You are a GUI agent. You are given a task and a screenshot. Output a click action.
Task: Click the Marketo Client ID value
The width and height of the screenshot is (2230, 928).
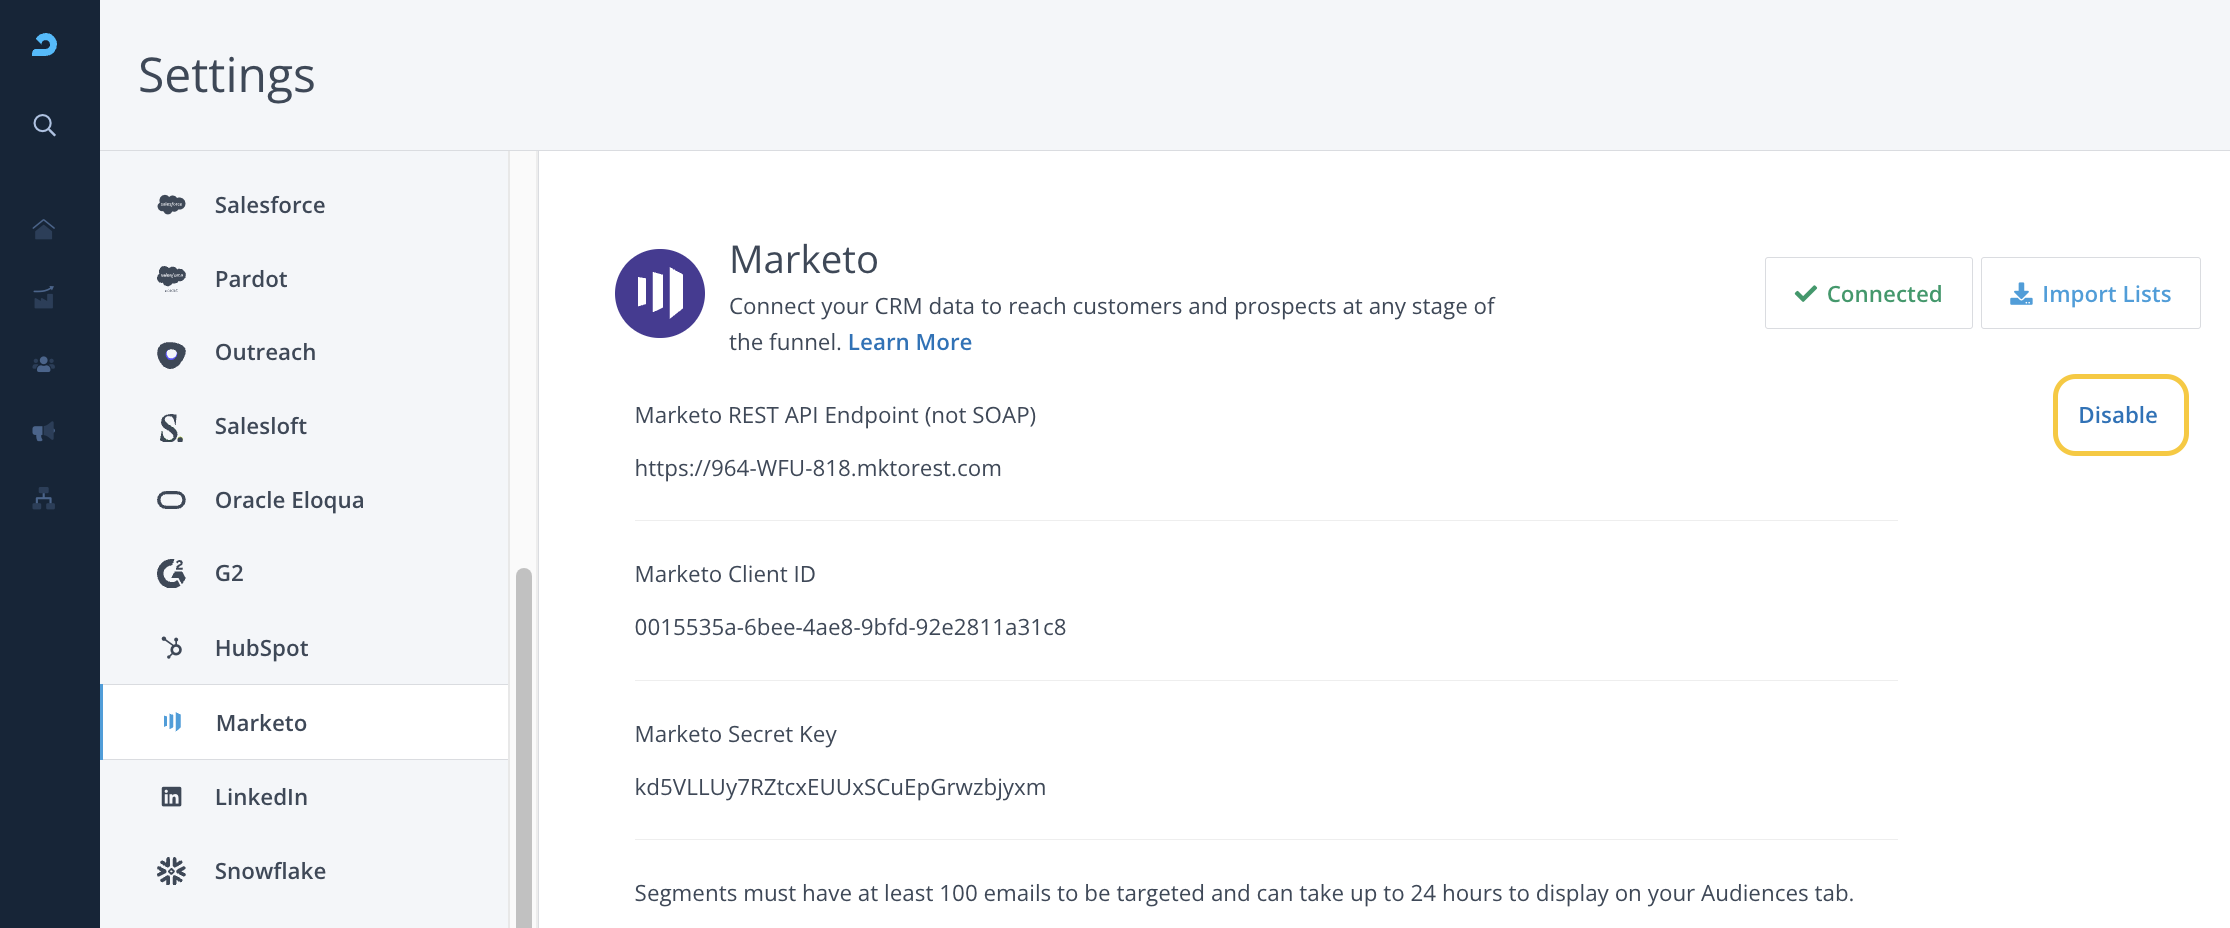pos(850,627)
